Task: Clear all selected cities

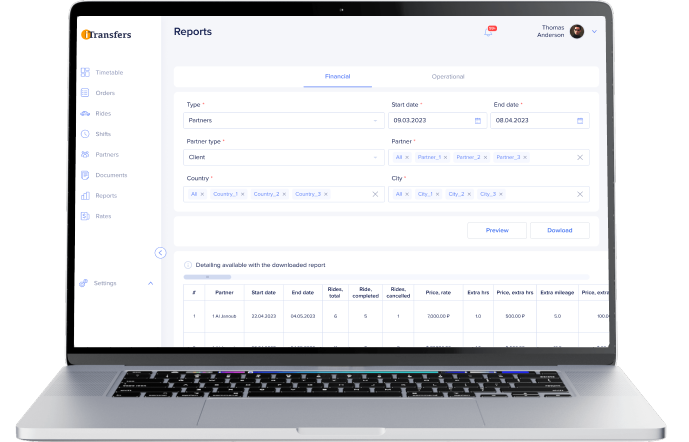Action: pyautogui.click(x=580, y=194)
